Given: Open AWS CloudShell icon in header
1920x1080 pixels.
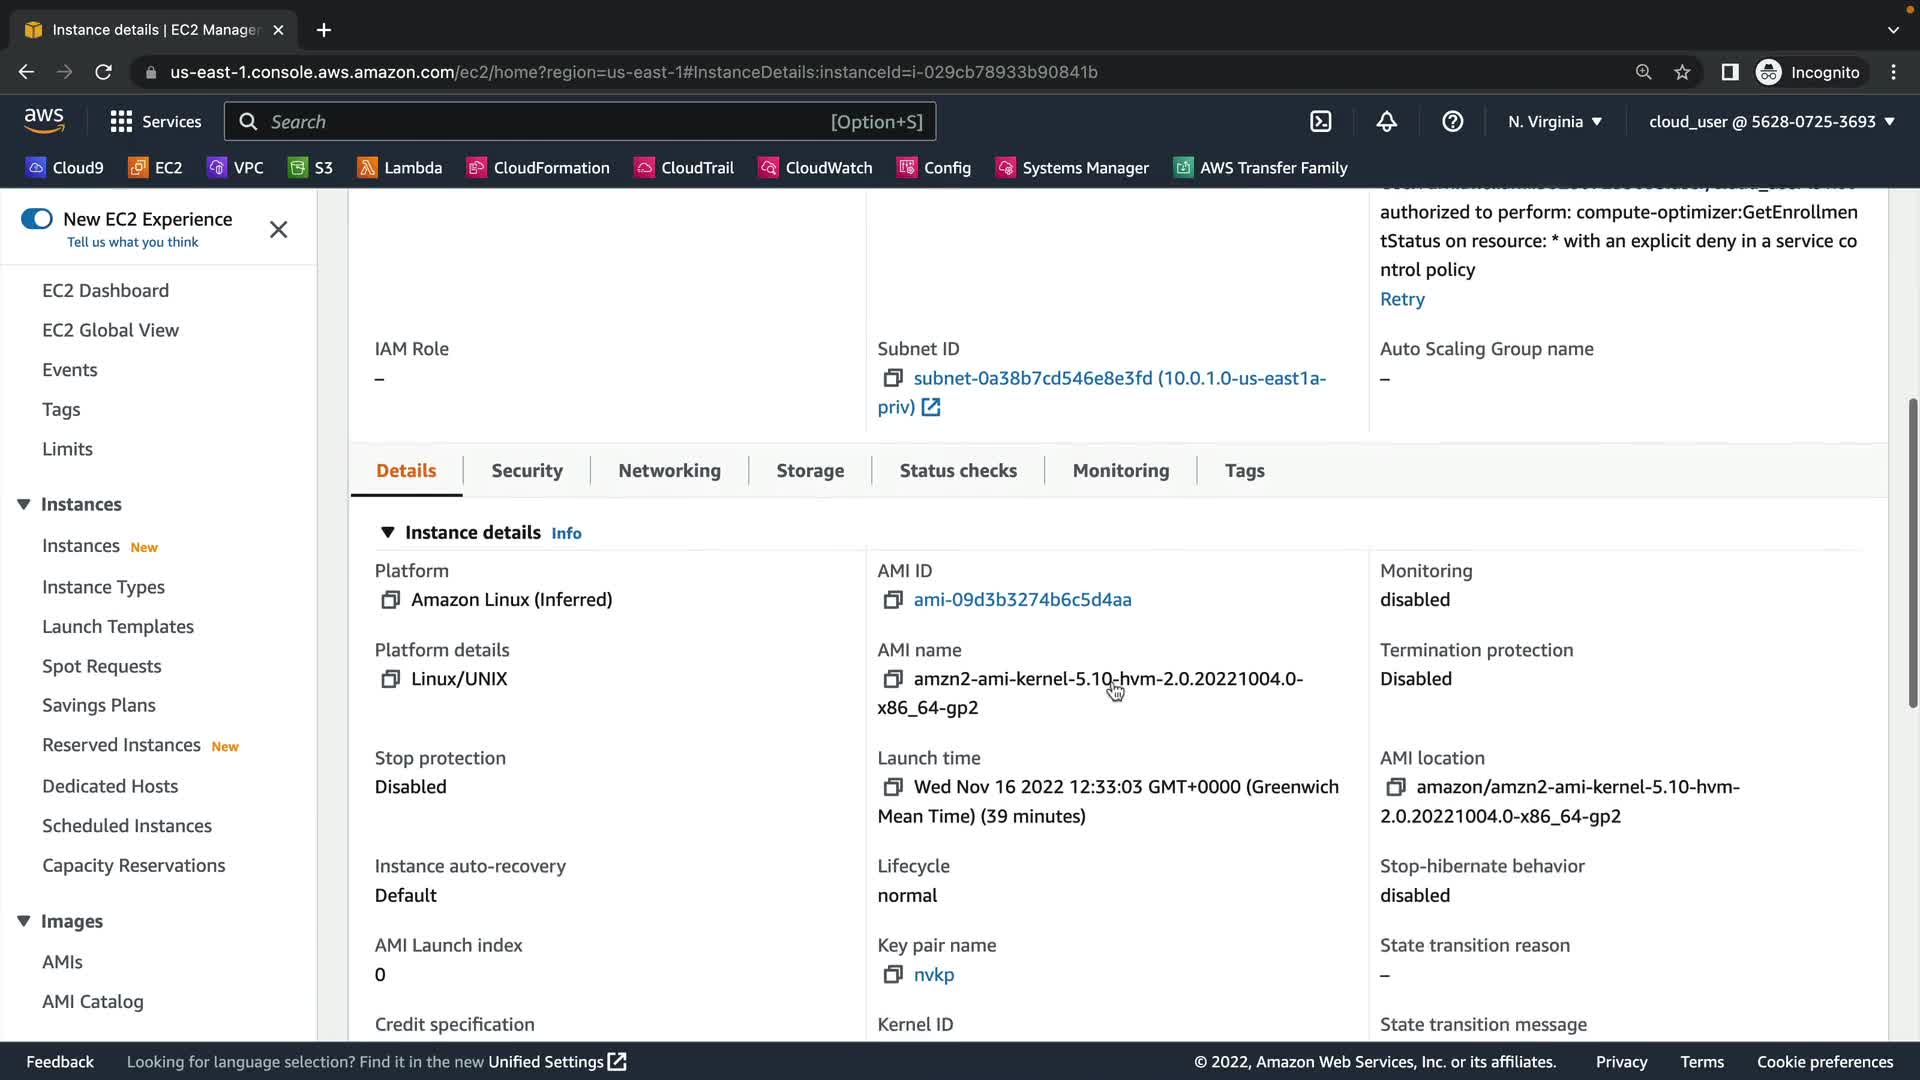Looking at the screenshot, I should tap(1321, 122).
